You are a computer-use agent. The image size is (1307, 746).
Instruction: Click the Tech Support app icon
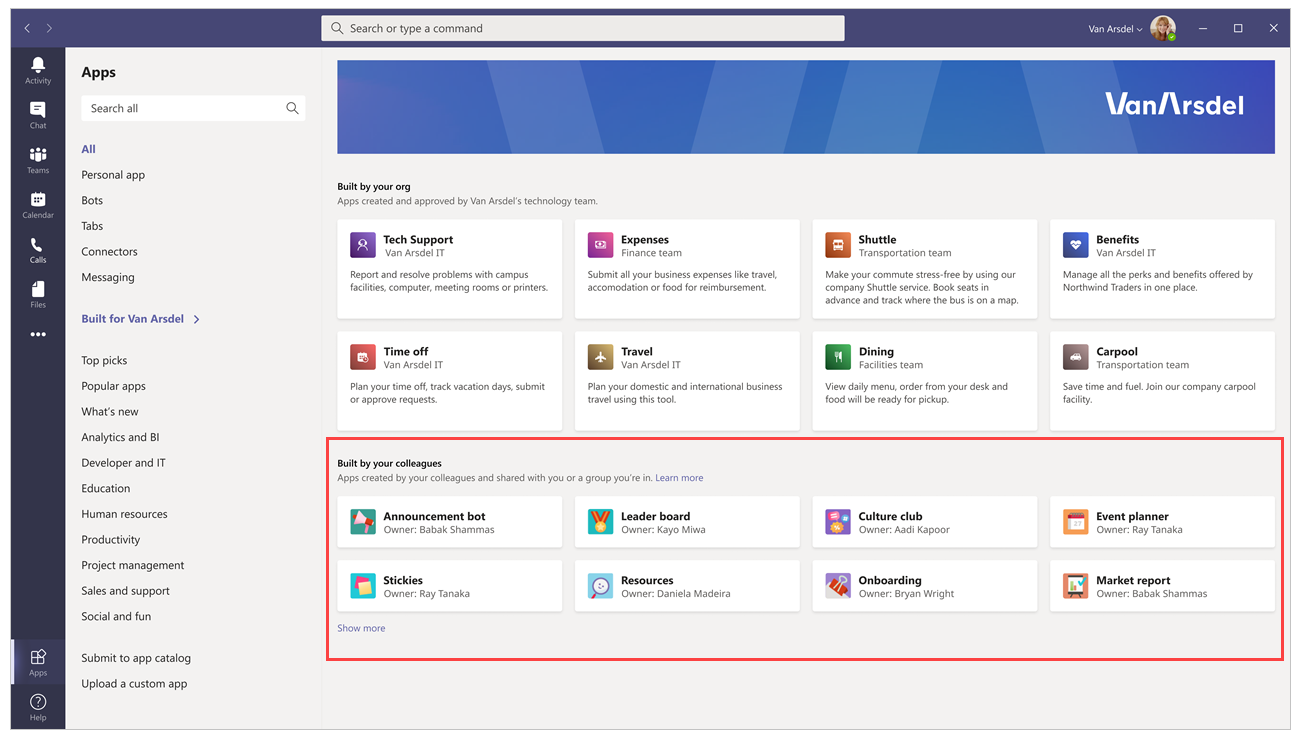(x=363, y=245)
